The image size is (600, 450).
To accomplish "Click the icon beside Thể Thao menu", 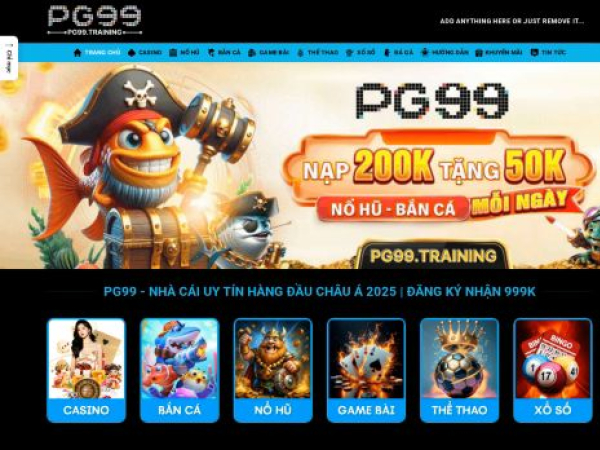I will point(300,52).
